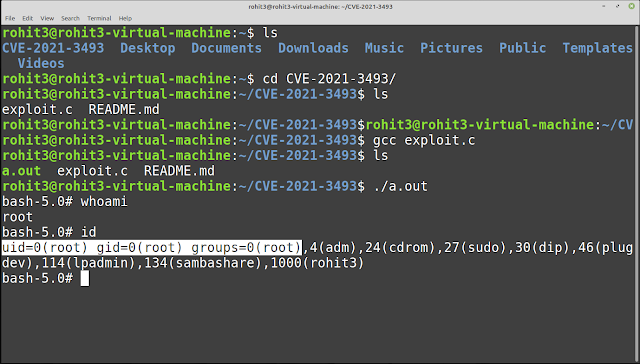Maximize the terminal window

(618, 6)
